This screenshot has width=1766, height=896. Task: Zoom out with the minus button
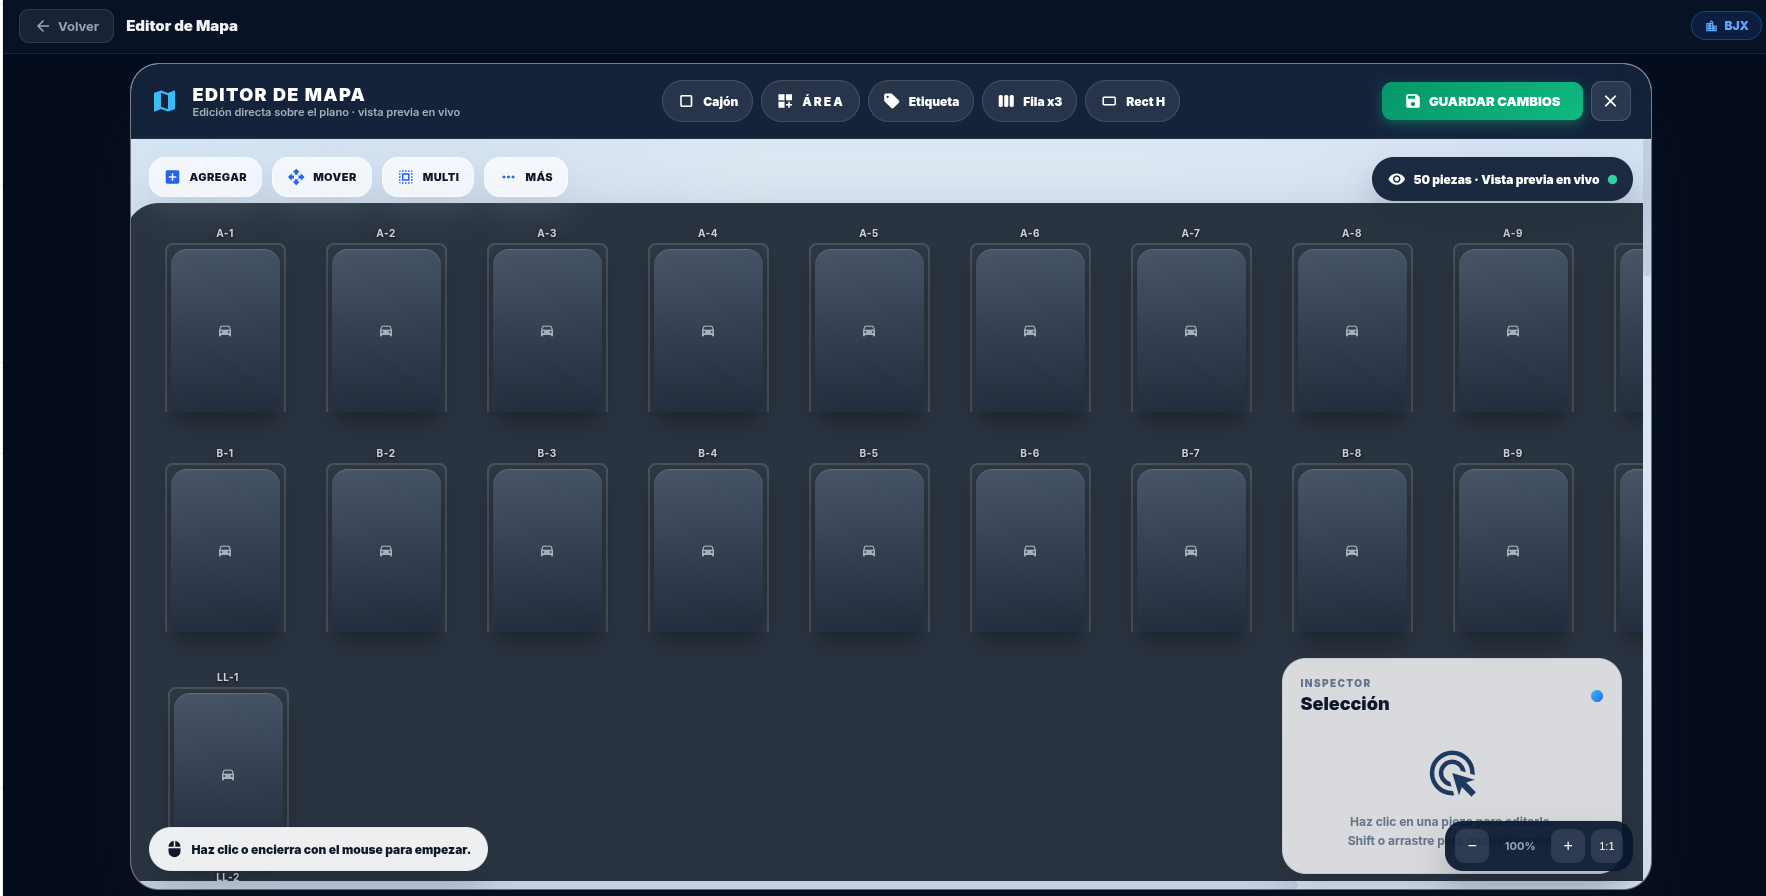[1472, 846]
